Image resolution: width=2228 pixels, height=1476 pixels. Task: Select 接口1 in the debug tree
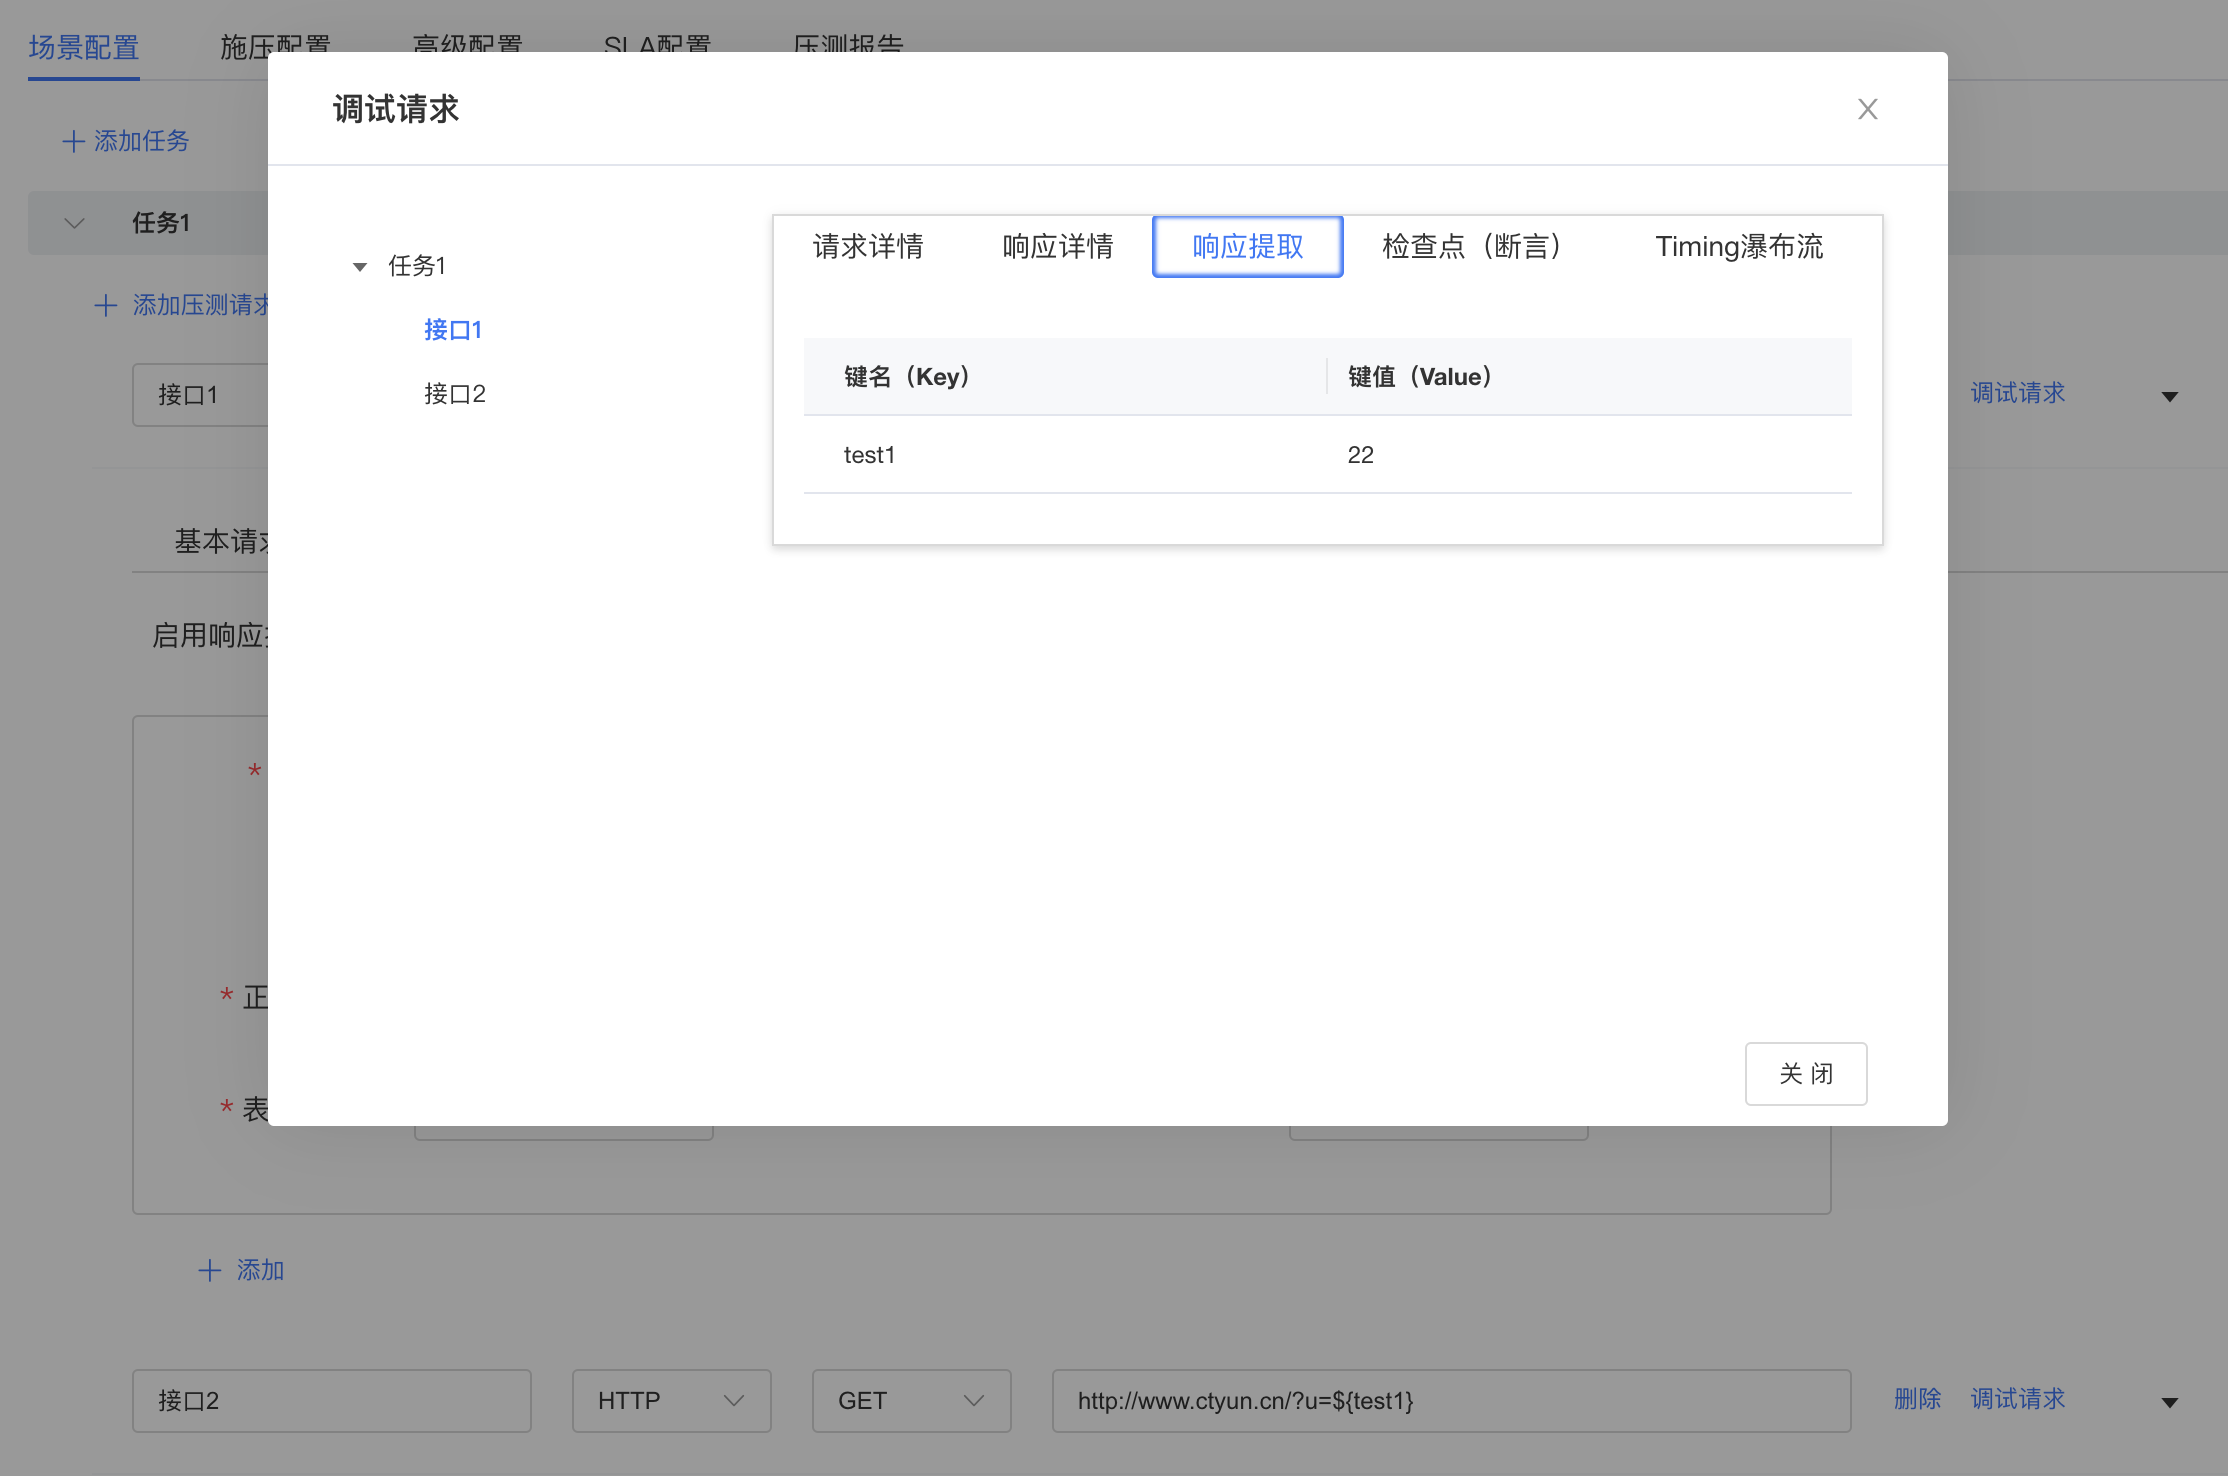[x=453, y=330]
